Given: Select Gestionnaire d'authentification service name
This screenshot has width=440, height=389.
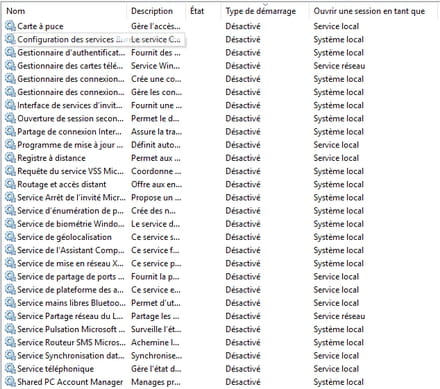Looking at the screenshot, I should click(71, 53).
